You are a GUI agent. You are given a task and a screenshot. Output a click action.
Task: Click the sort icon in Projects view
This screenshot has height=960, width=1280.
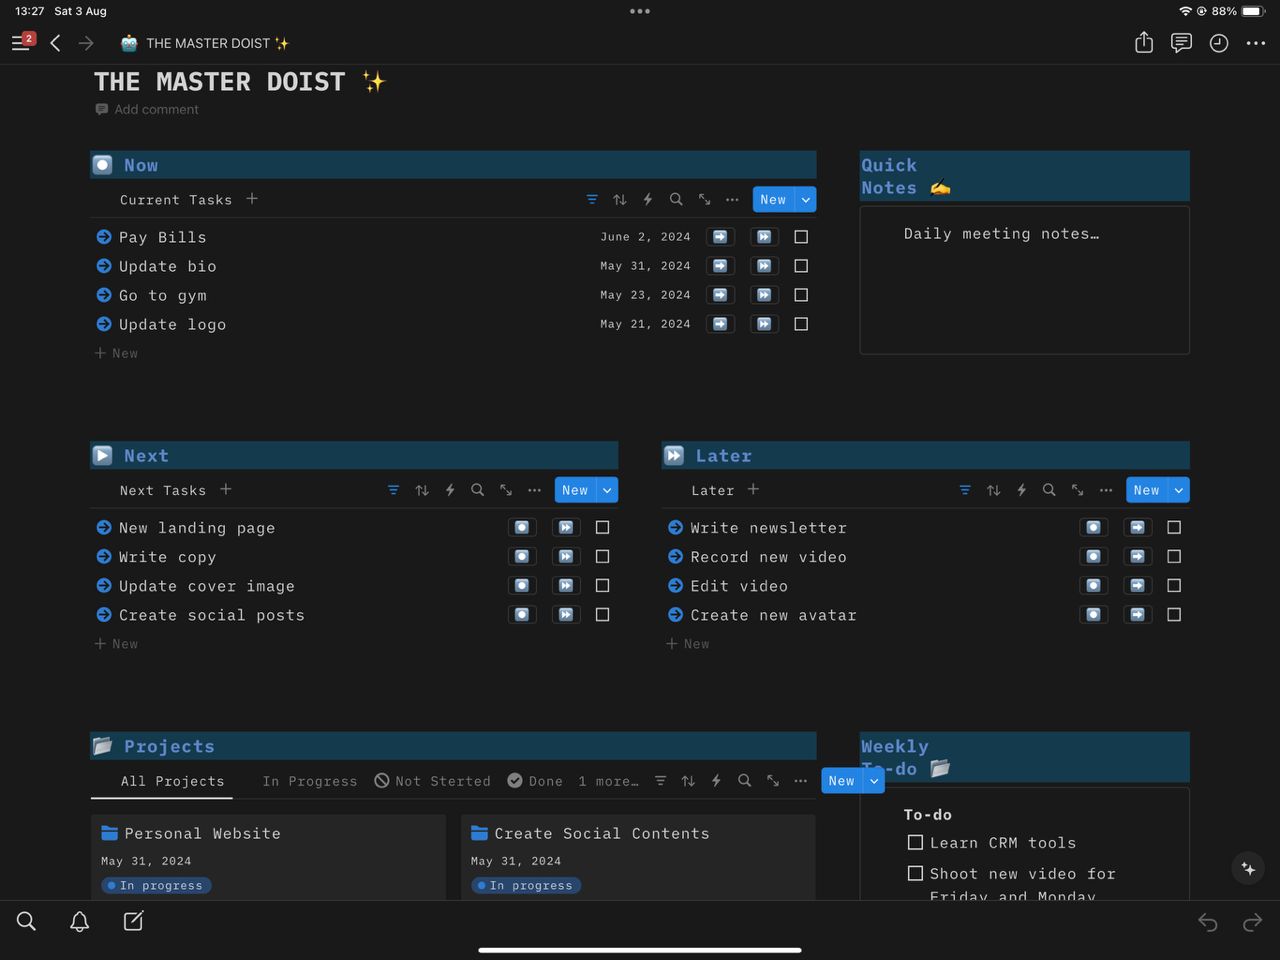[688, 781]
